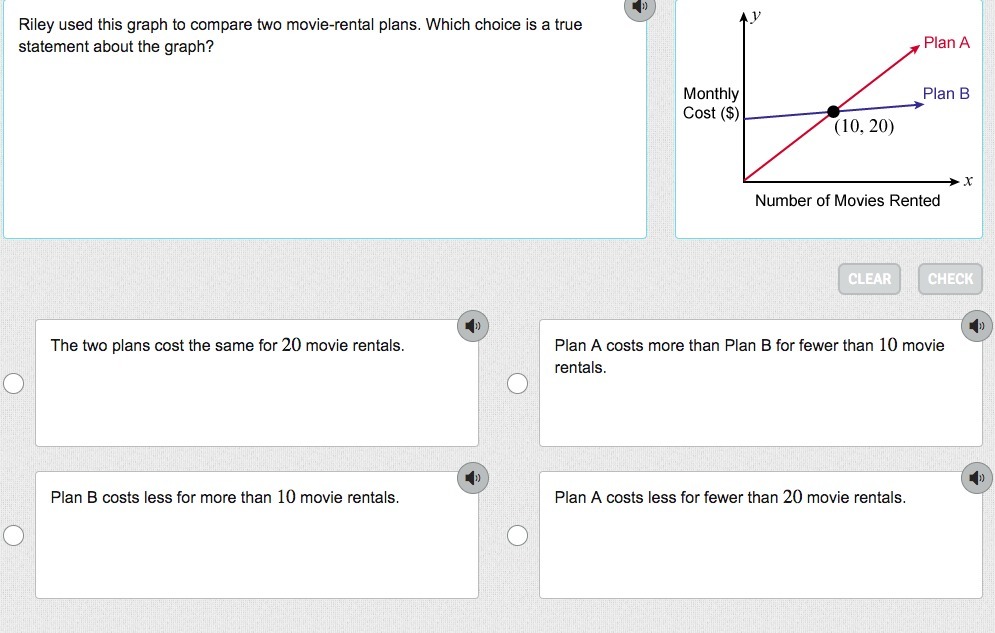
Task: Click the 'Monthly Cost ($)' axis label
Action: 711,103
